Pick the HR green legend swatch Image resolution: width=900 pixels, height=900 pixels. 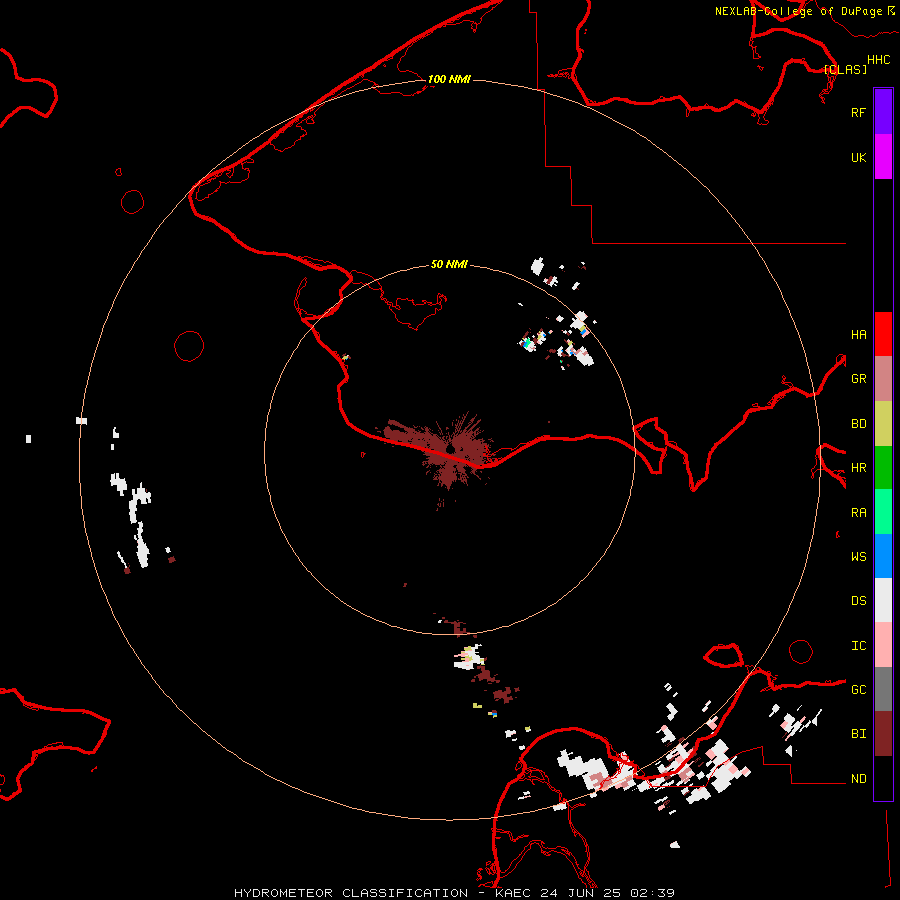tap(883, 468)
